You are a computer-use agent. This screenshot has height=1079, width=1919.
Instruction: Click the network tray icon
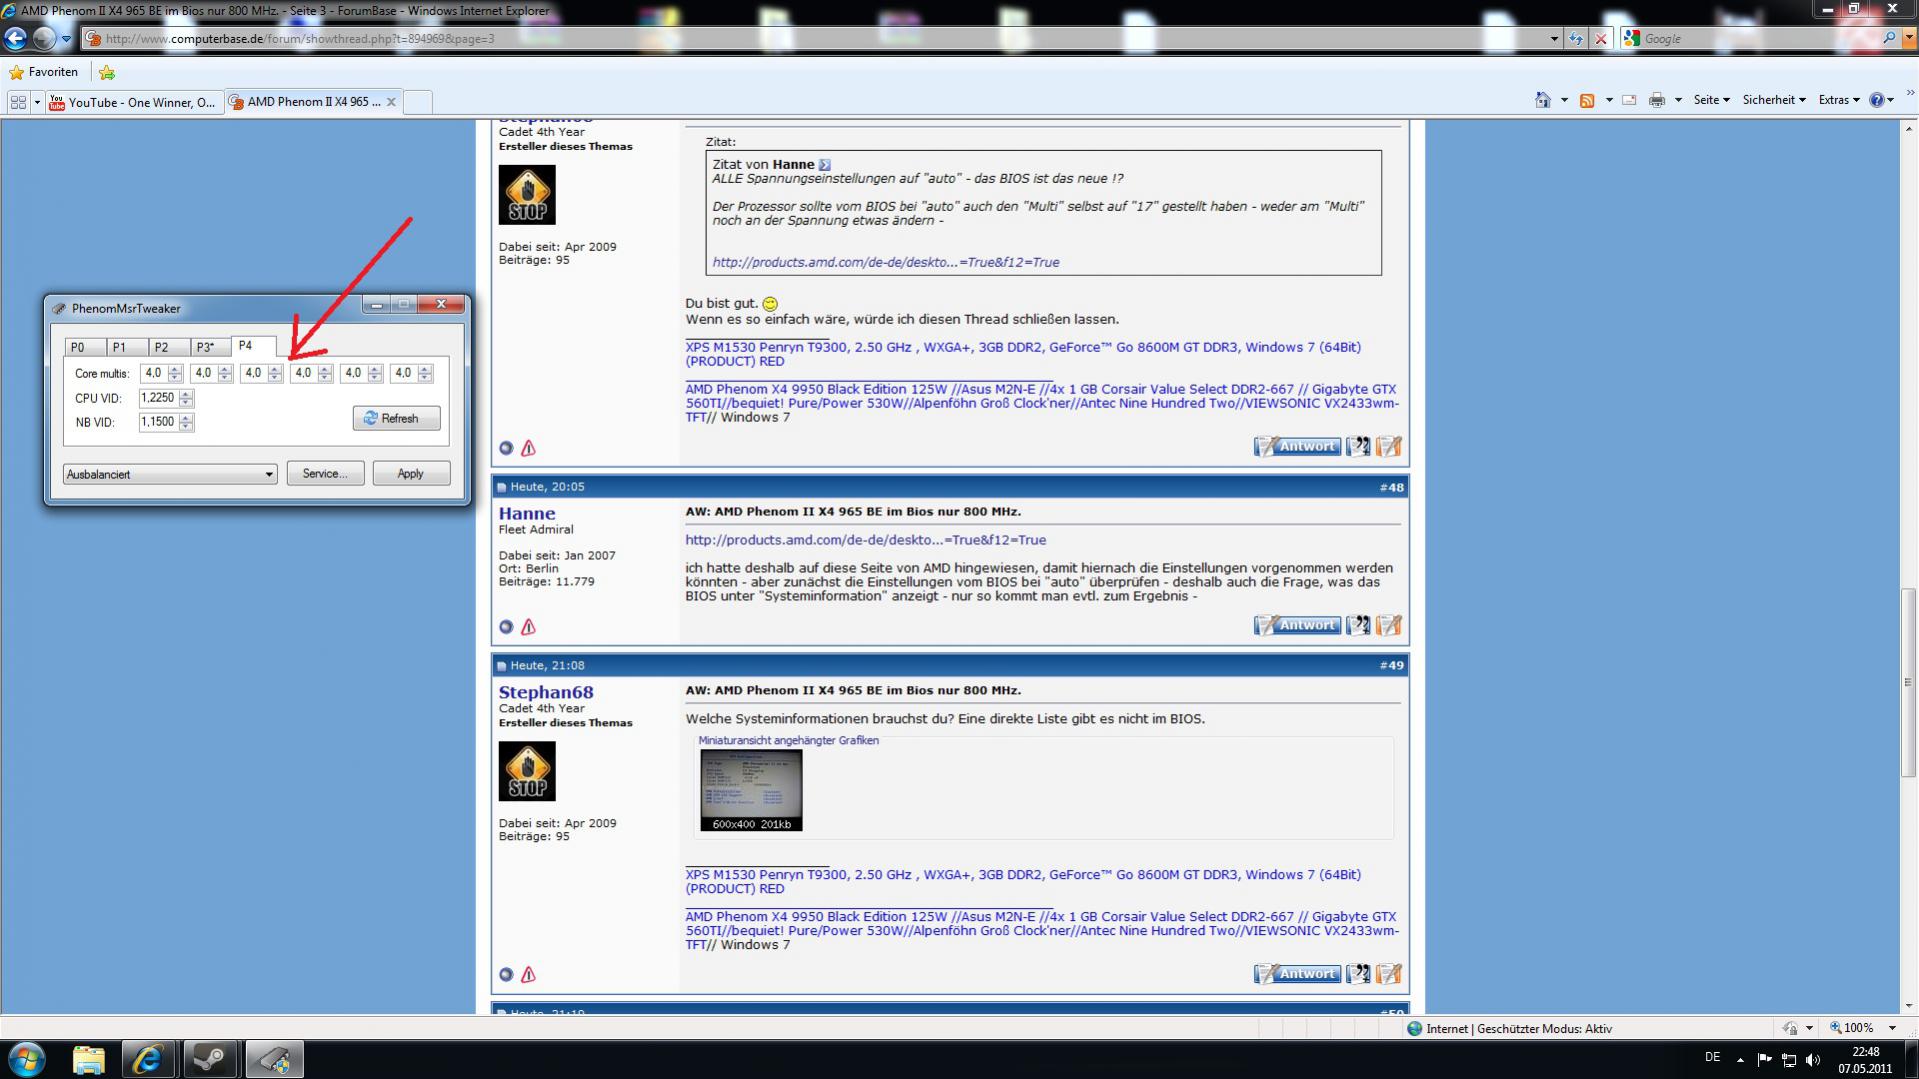(1789, 1059)
